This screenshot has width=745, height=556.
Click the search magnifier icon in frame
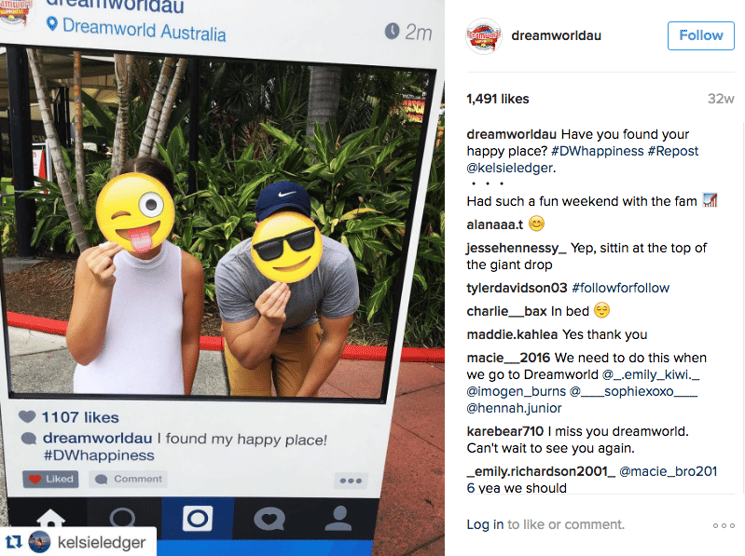123,518
